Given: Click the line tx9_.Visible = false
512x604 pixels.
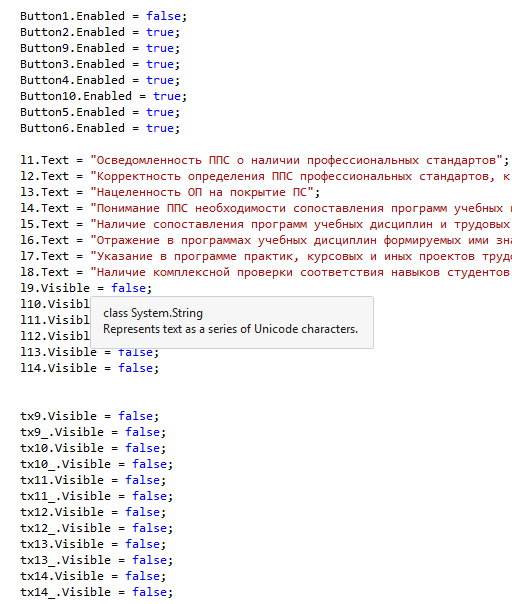Looking at the screenshot, I should (93, 432).
